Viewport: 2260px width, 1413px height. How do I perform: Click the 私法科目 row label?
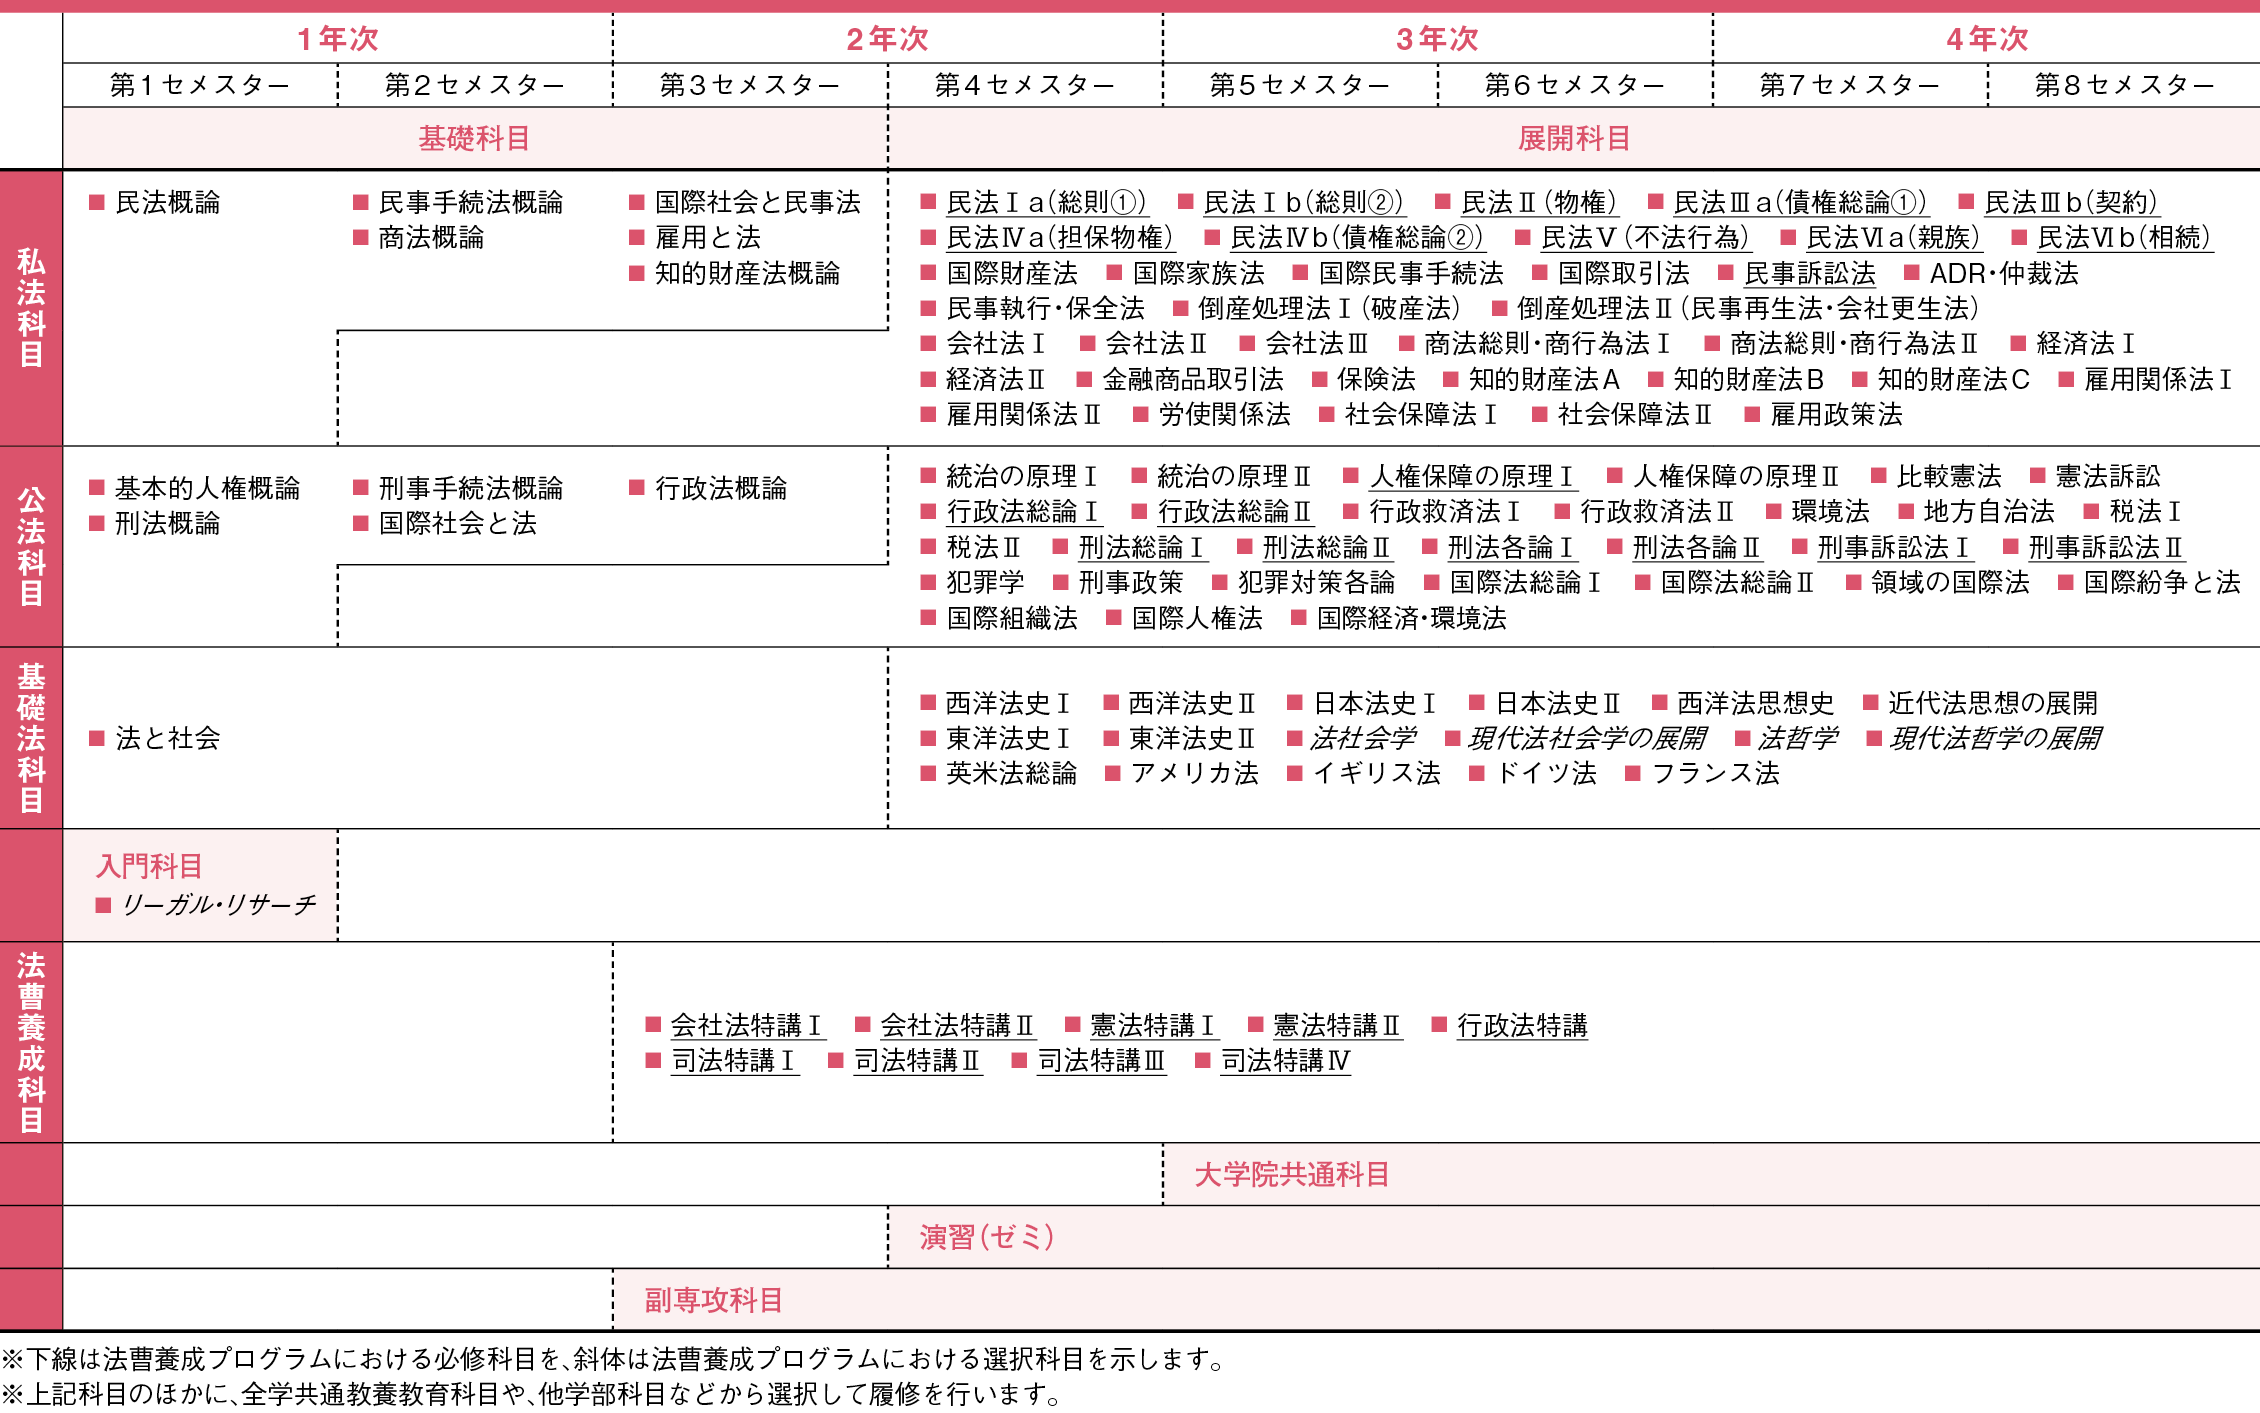tap(31, 308)
